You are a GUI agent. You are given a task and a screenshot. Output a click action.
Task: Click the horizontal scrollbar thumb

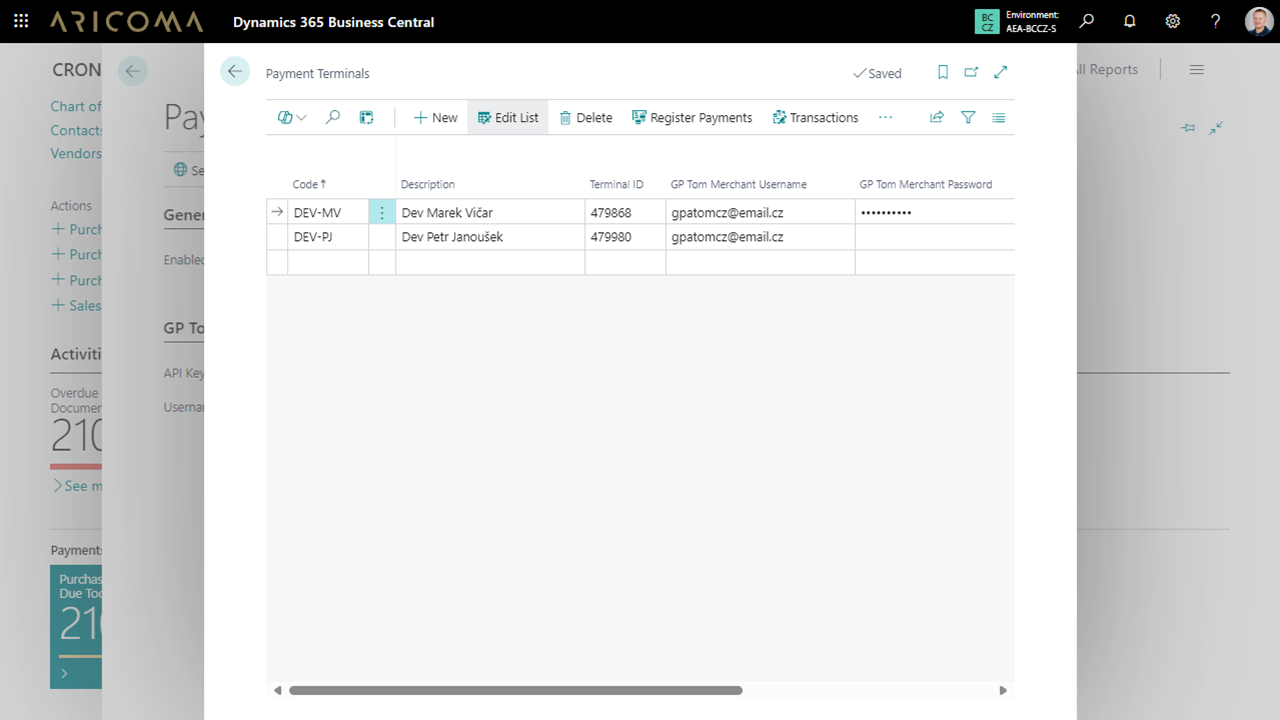(x=516, y=690)
